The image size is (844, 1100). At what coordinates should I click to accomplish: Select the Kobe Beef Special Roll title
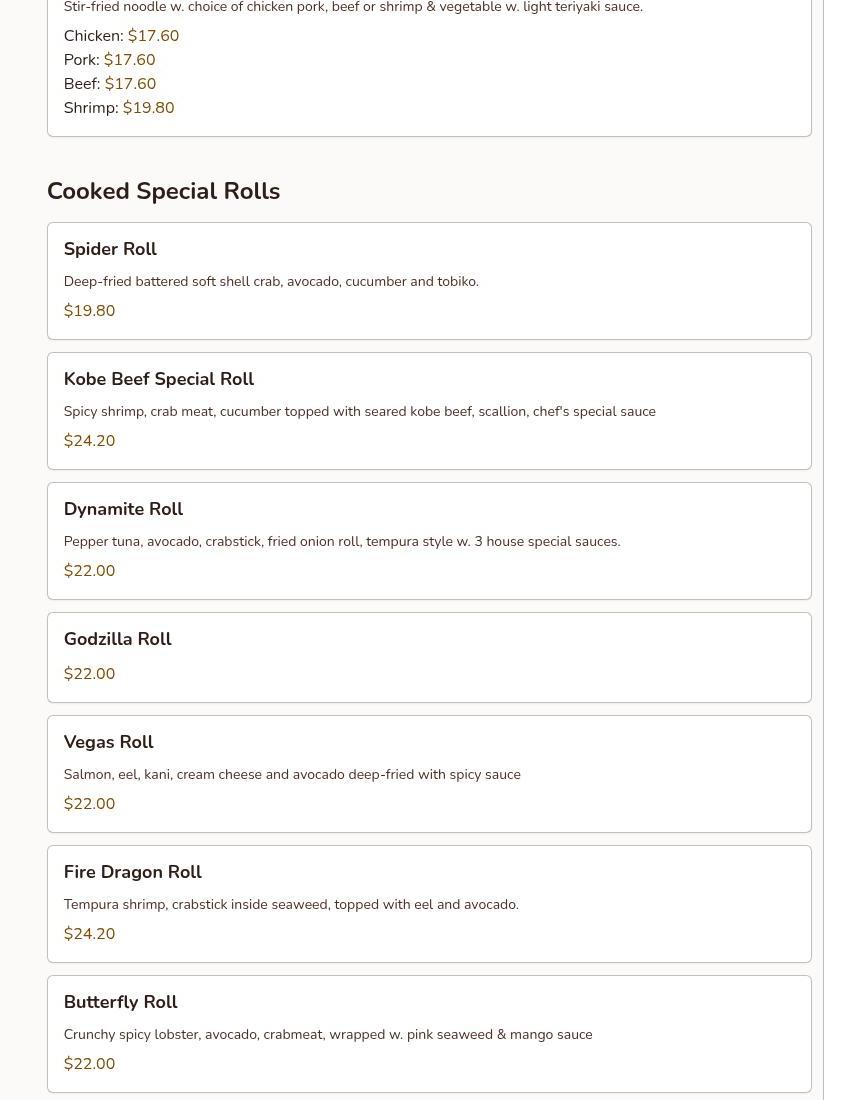point(158,379)
